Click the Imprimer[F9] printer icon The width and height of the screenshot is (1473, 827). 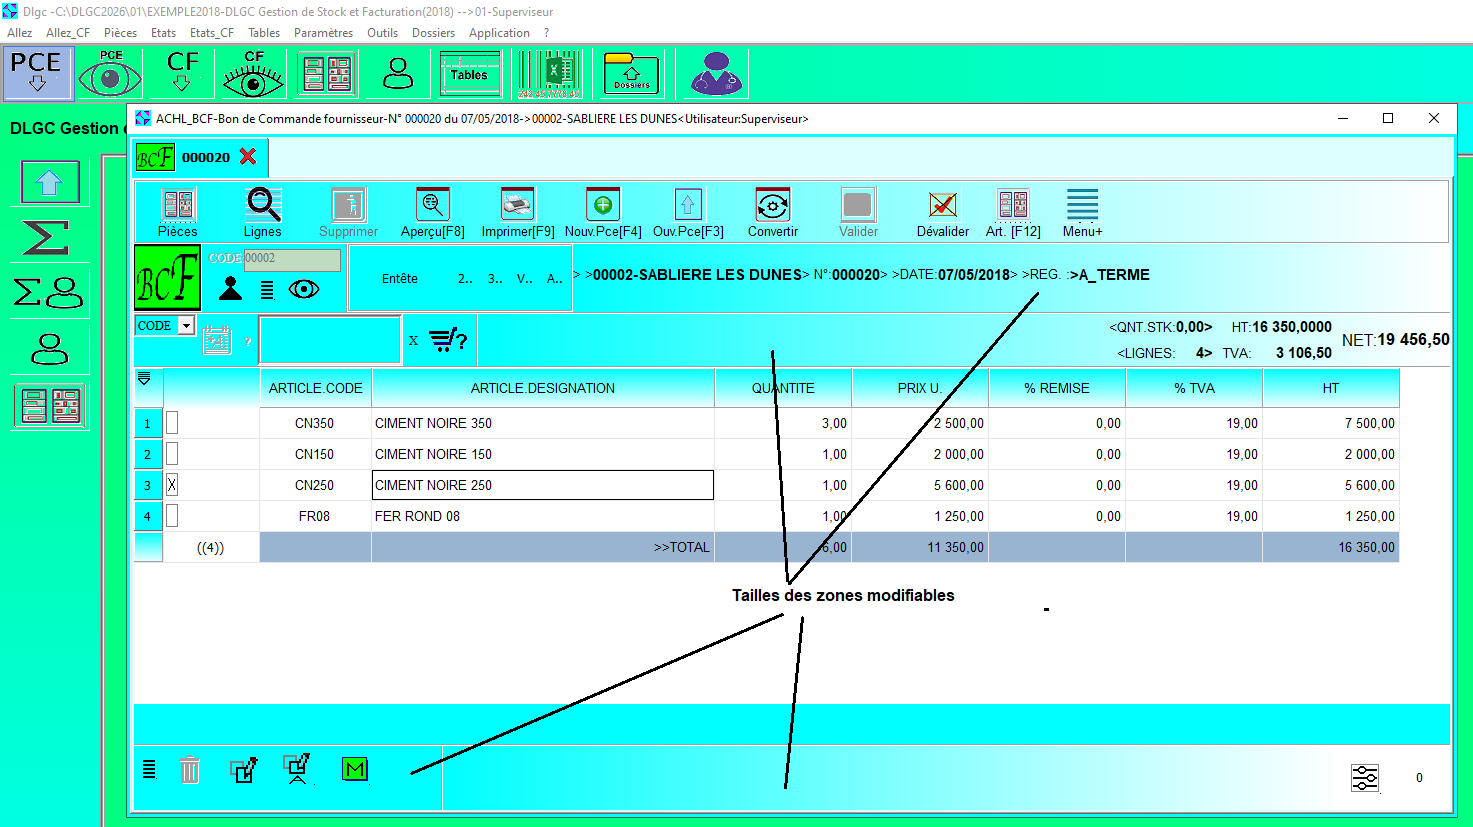pyautogui.click(x=517, y=206)
